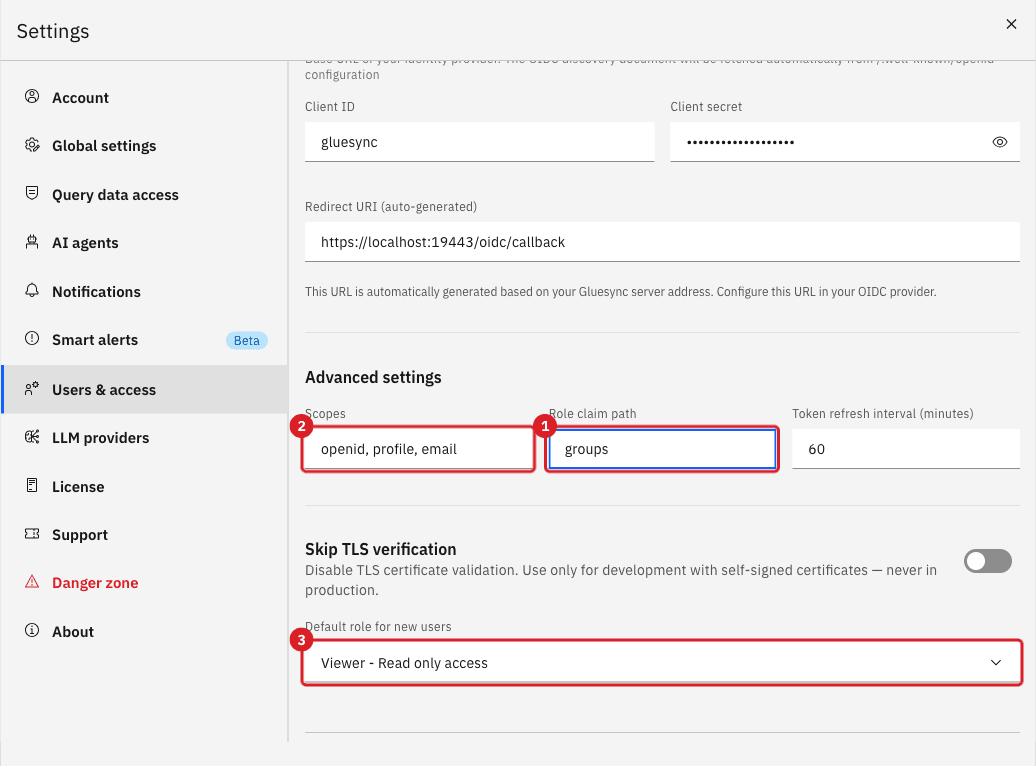
Task: Click the Disable TLS certificate validation description
Action: (621, 580)
